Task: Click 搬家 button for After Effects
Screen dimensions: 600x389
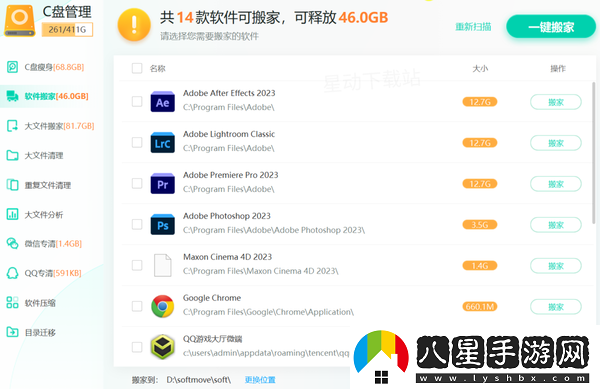Action: [x=556, y=102]
